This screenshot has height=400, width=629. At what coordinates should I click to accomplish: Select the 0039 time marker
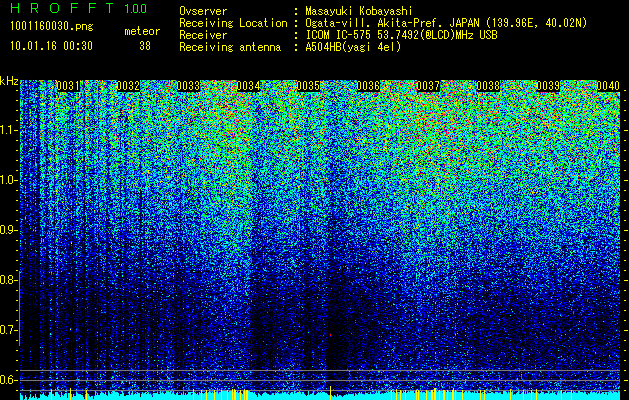(x=548, y=86)
